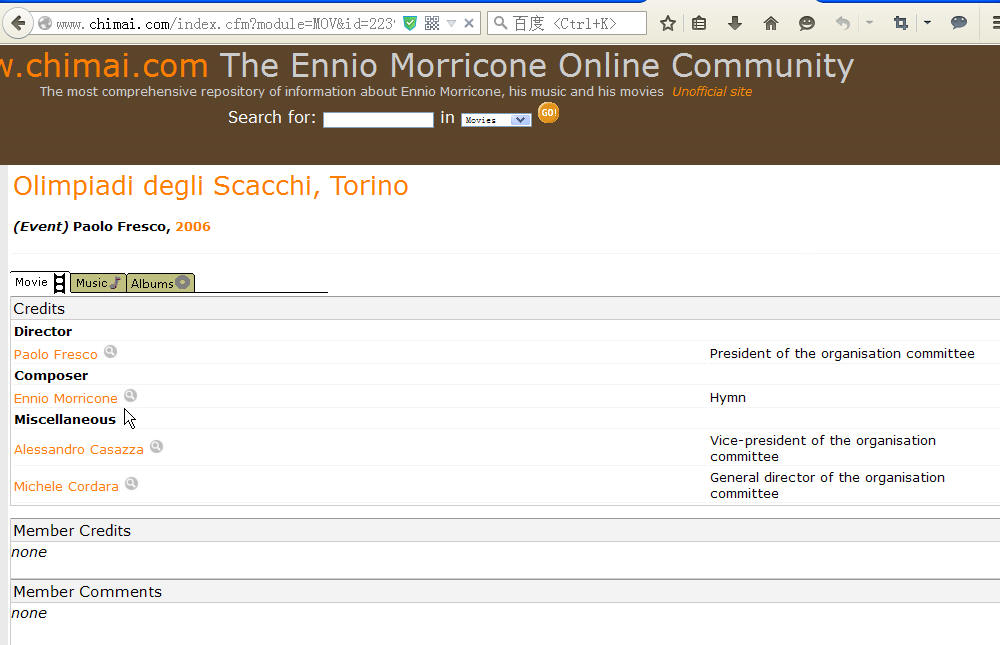Click the magnifier icon beside Michele Cordara
The image size is (1000, 645).
(131, 484)
